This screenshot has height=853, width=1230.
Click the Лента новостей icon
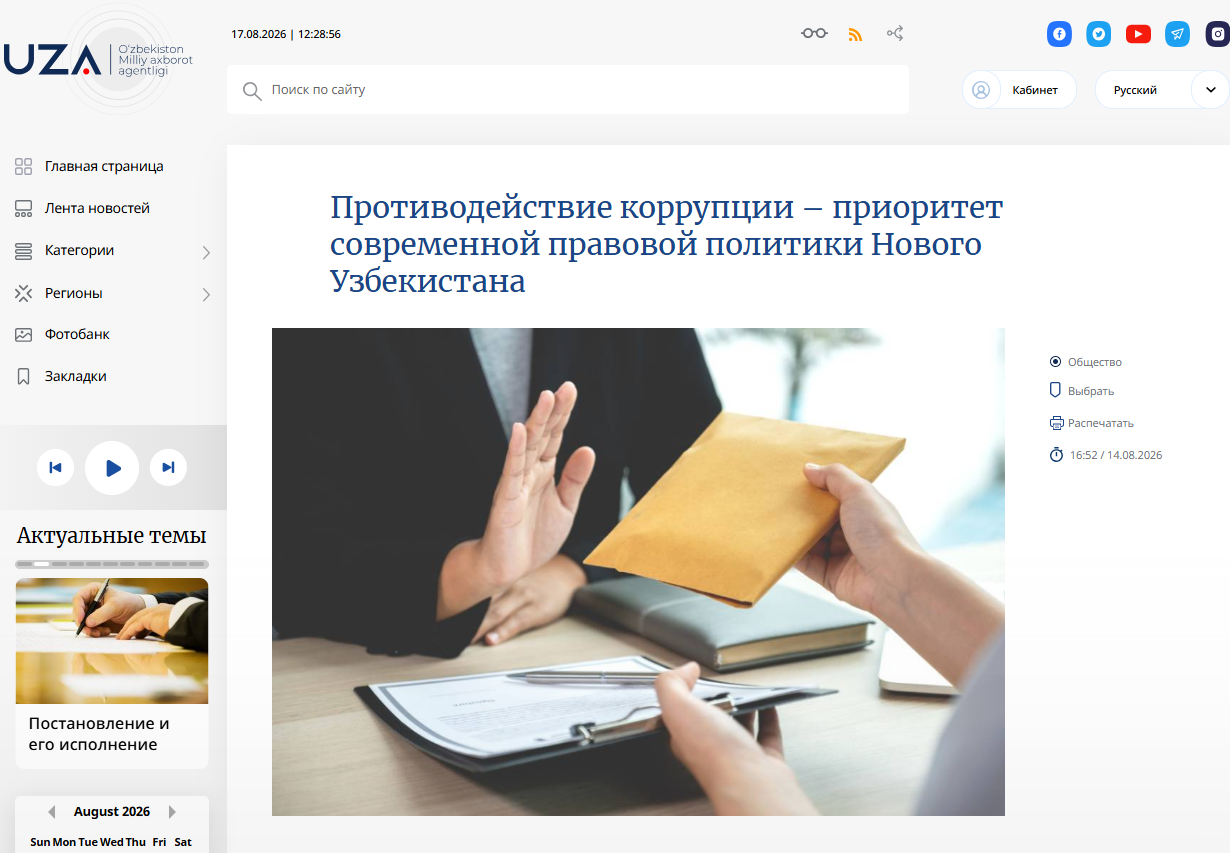[23, 209]
